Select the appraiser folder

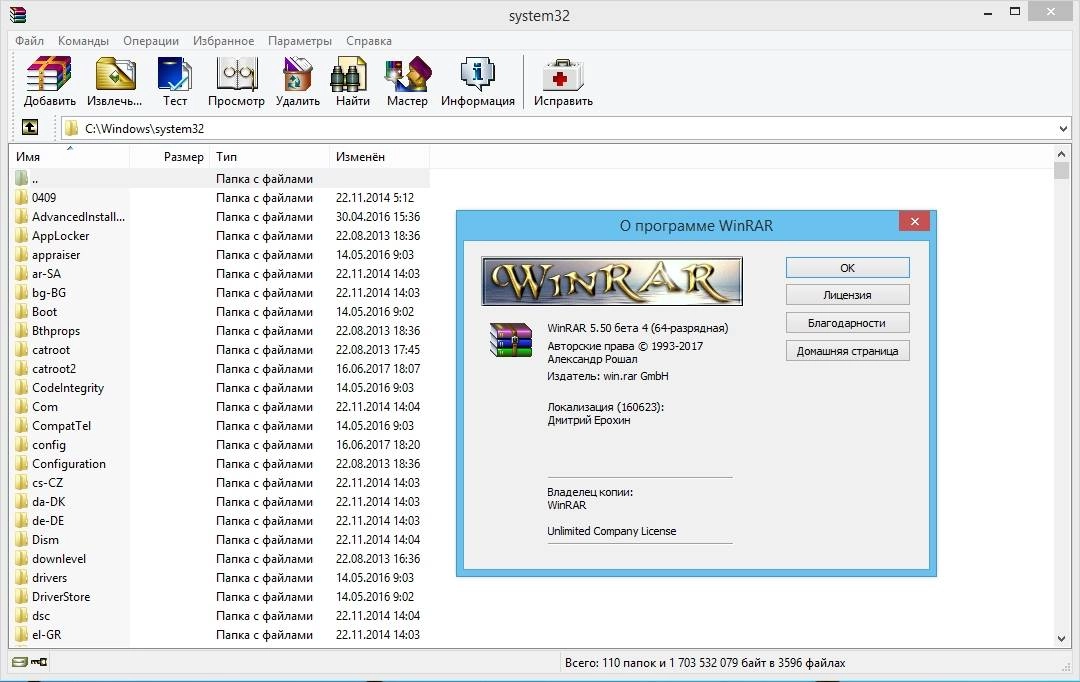pos(56,255)
